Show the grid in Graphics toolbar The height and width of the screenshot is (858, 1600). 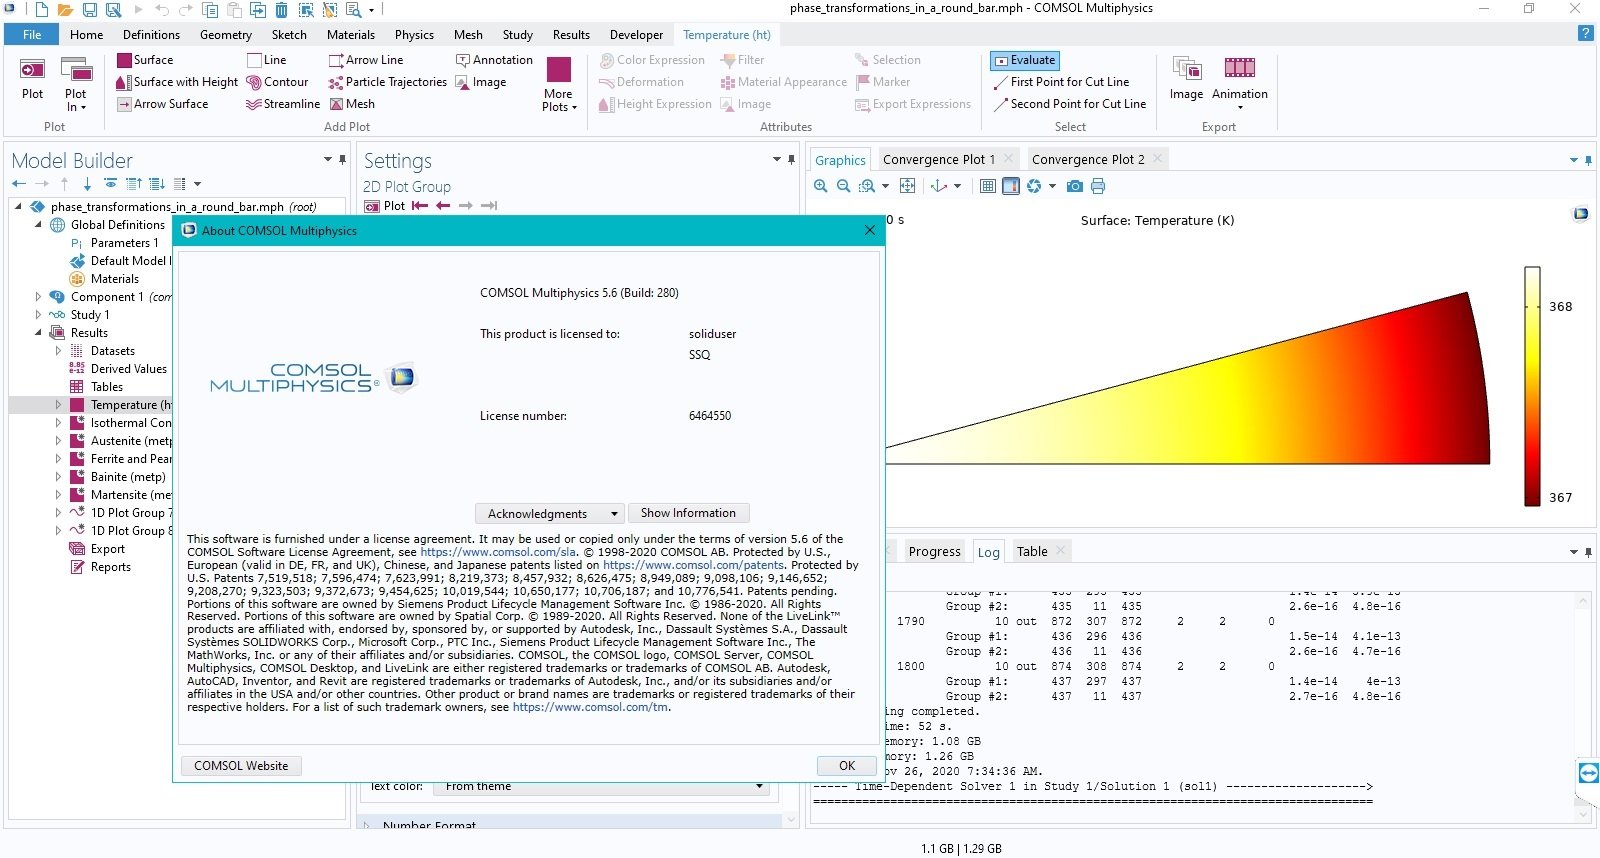(x=988, y=186)
